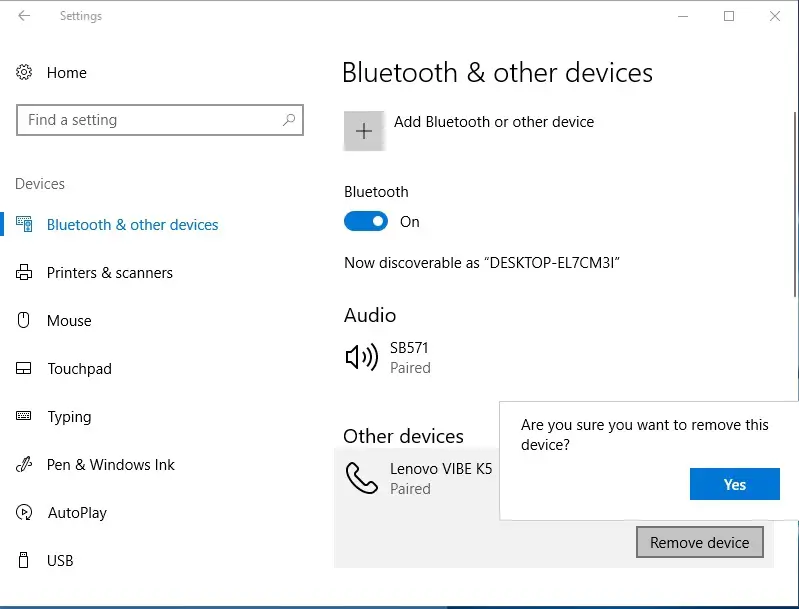
Task: Click the Touchpad icon in sidebar
Action: coord(23,368)
